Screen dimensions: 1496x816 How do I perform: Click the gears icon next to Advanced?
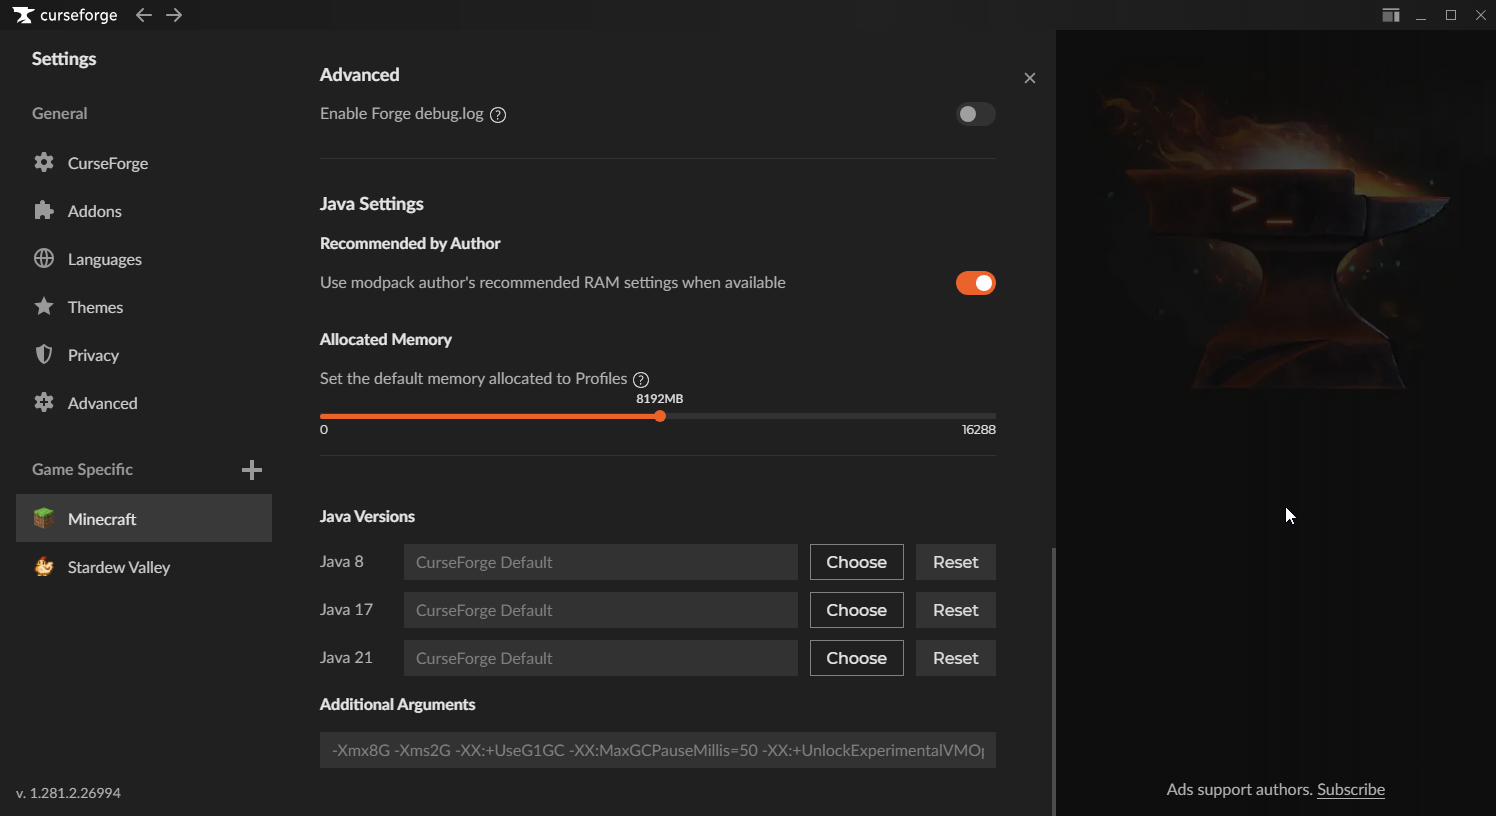pos(44,402)
